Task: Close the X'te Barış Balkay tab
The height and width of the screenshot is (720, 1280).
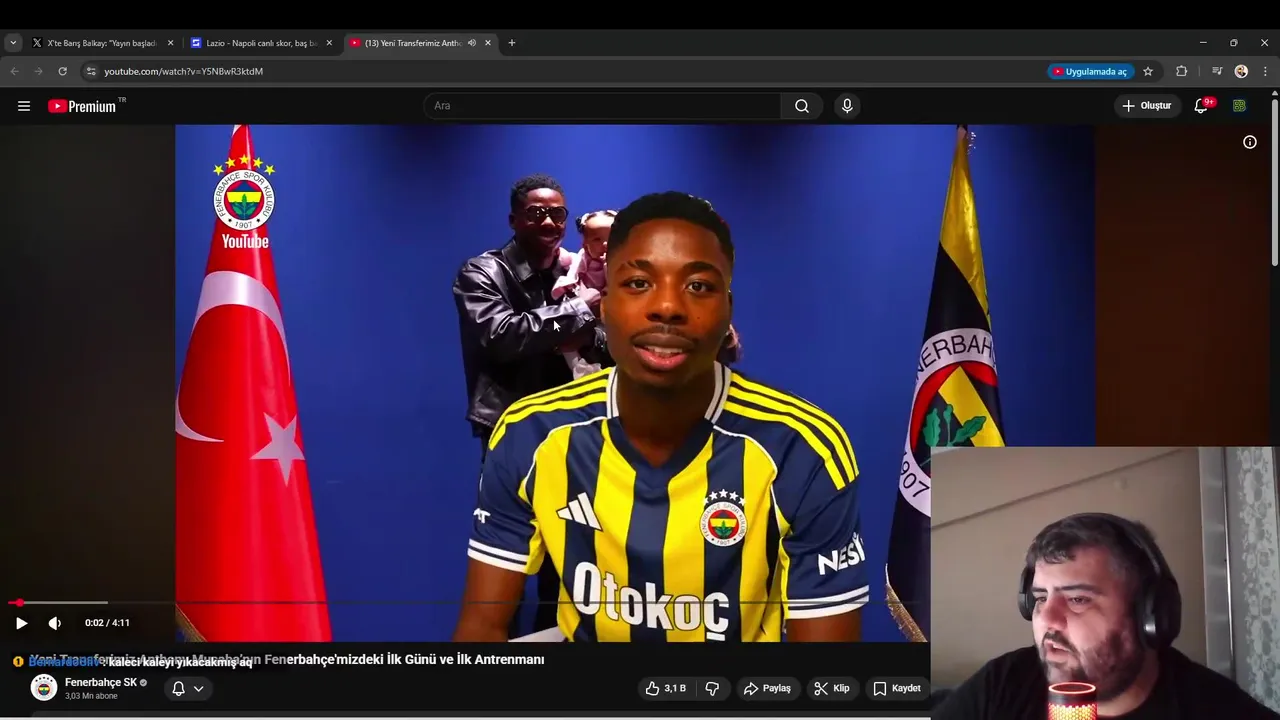Action: (170, 43)
